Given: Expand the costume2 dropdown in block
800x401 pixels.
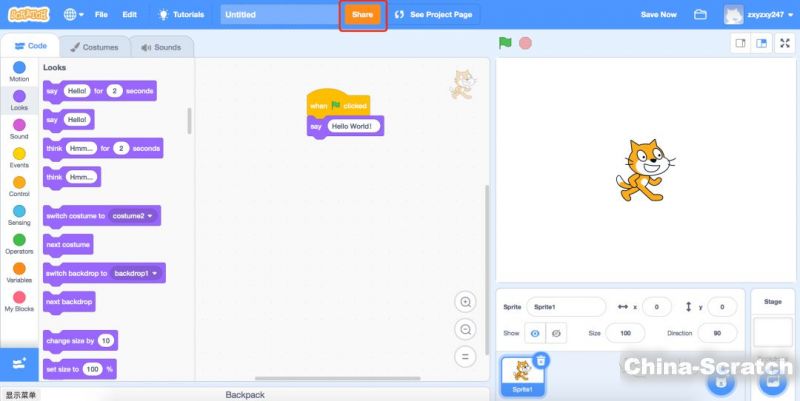Looking at the screenshot, I should pos(133,216).
